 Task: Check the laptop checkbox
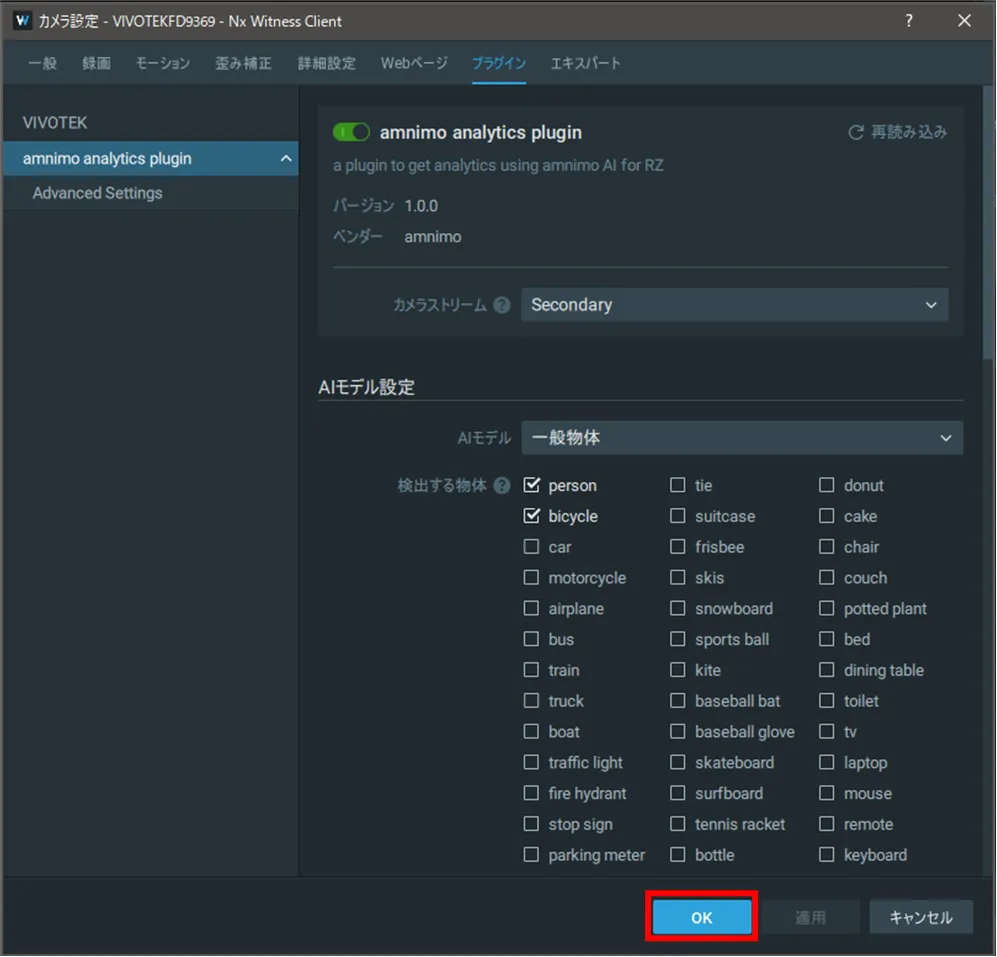pyautogui.click(x=827, y=763)
